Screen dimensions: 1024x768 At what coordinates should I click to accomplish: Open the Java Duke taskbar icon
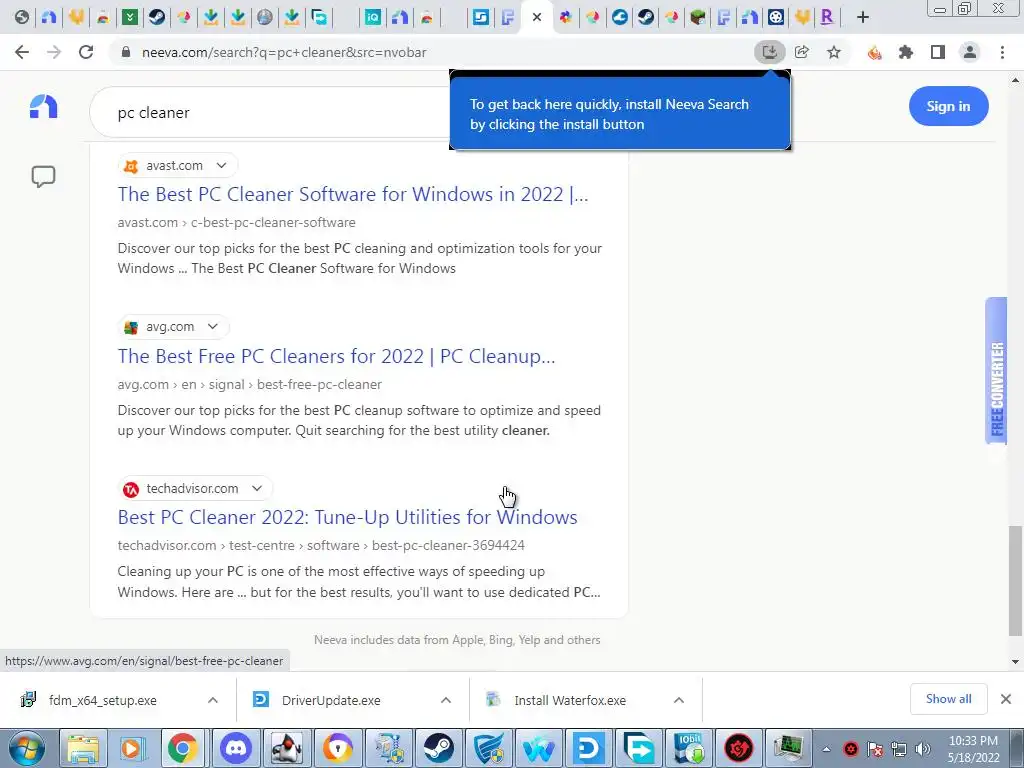pyautogui.click(x=286, y=748)
